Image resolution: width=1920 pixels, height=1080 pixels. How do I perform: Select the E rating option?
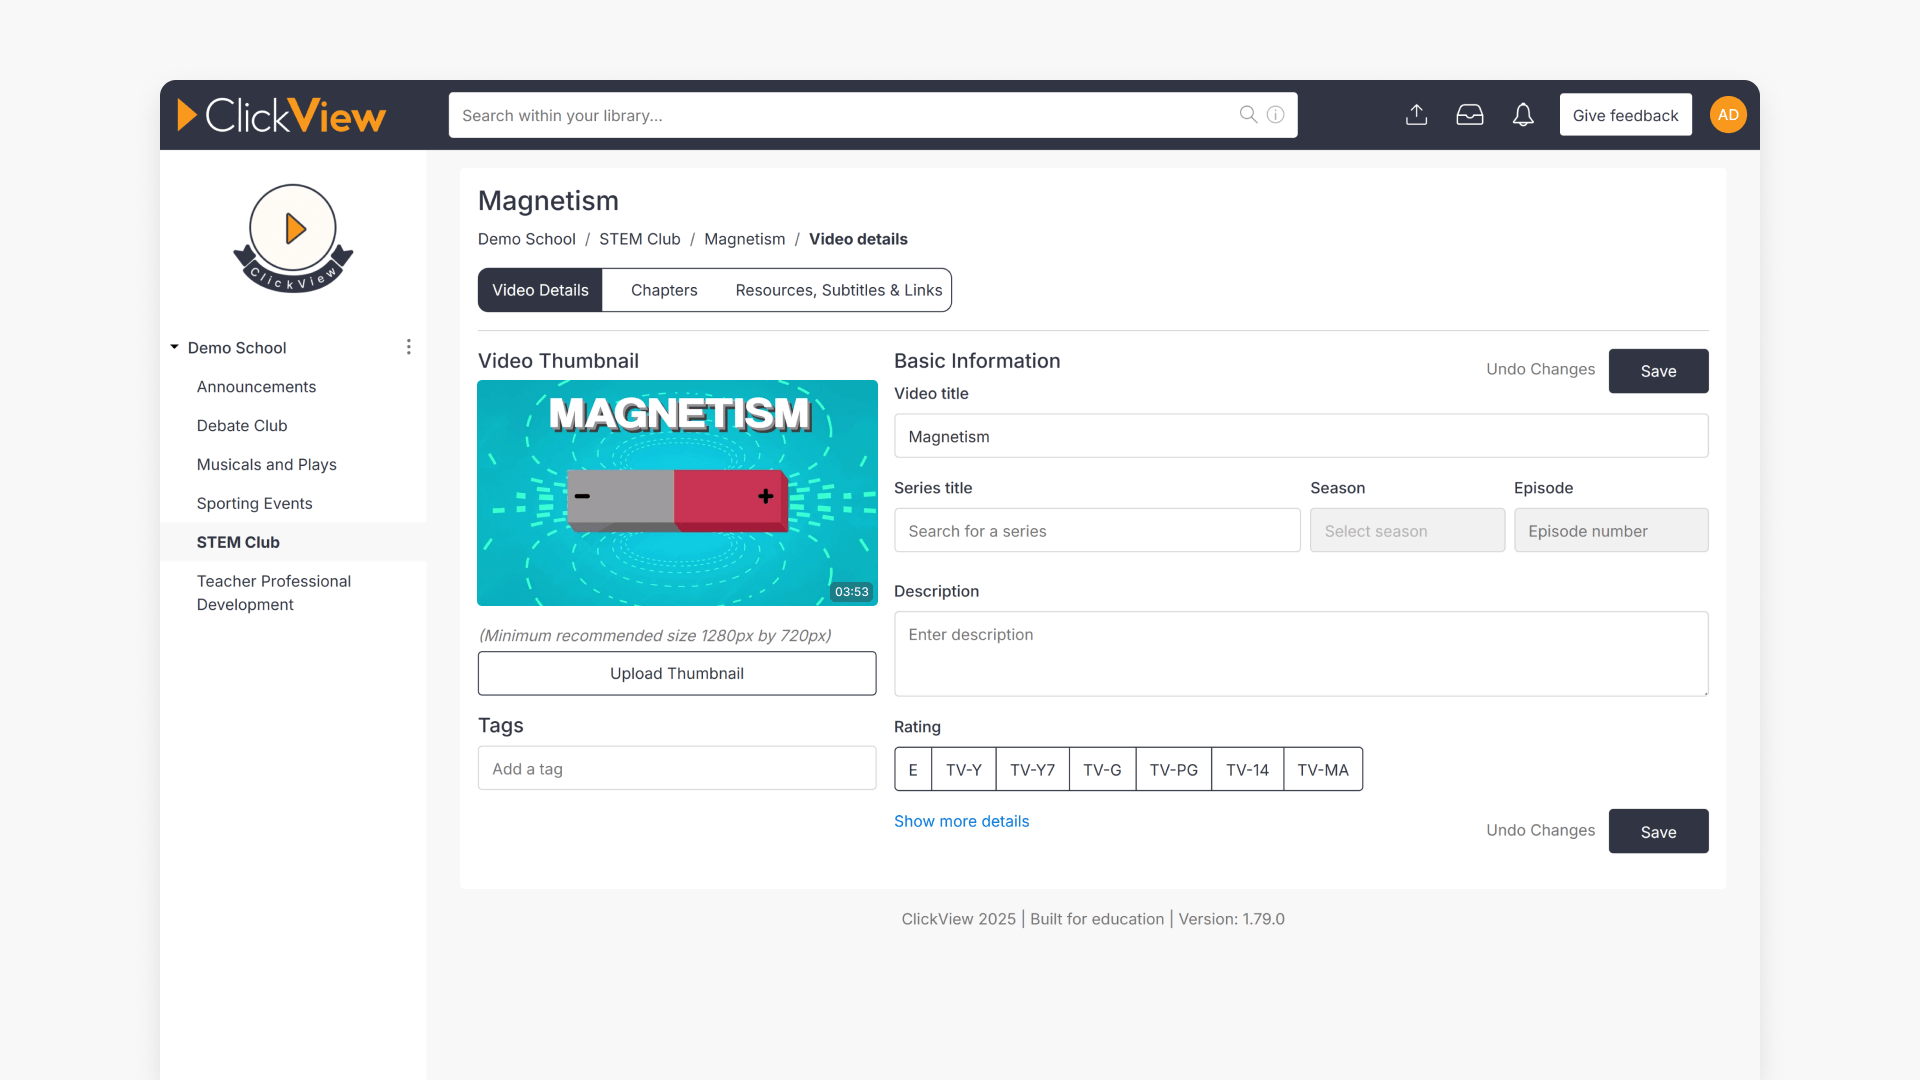[x=912, y=769]
